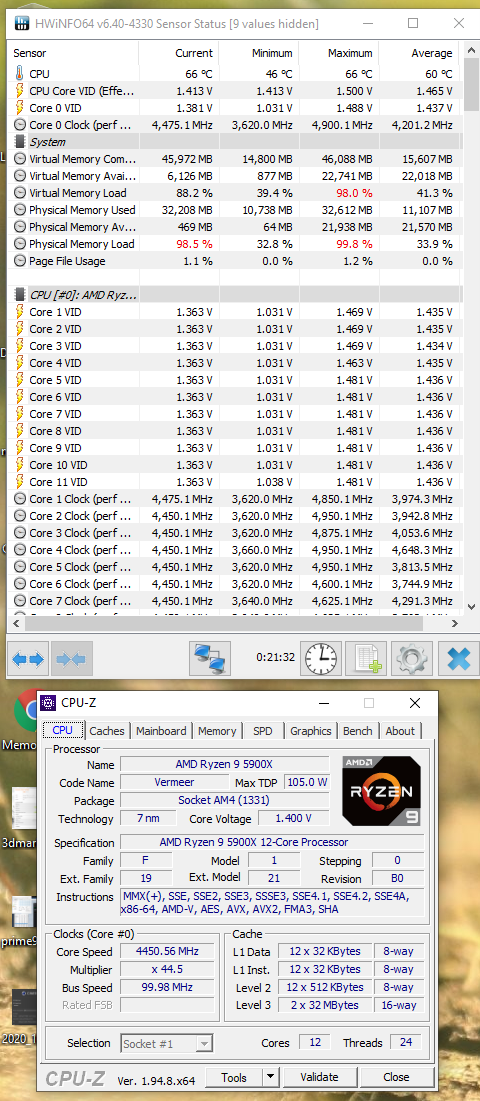Open the Socket #1 selection dropdown

tap(166, 1043)
